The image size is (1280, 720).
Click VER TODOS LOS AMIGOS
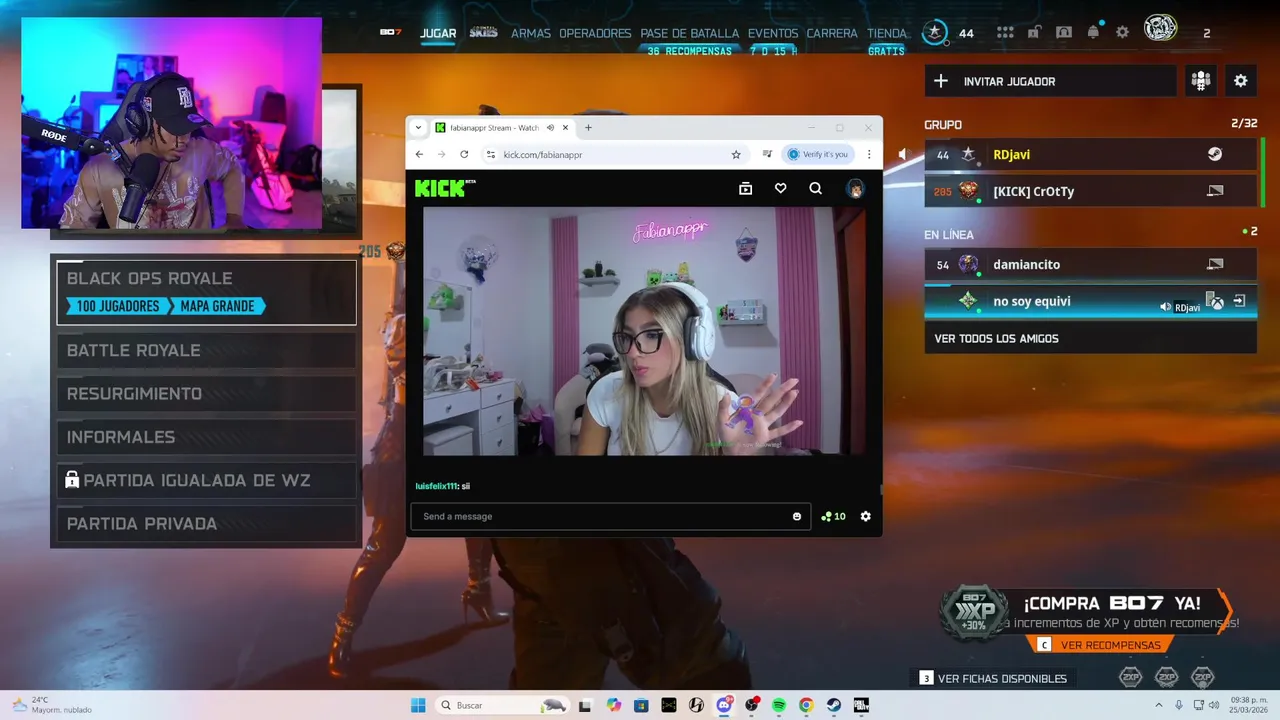tap(1090, 338)
